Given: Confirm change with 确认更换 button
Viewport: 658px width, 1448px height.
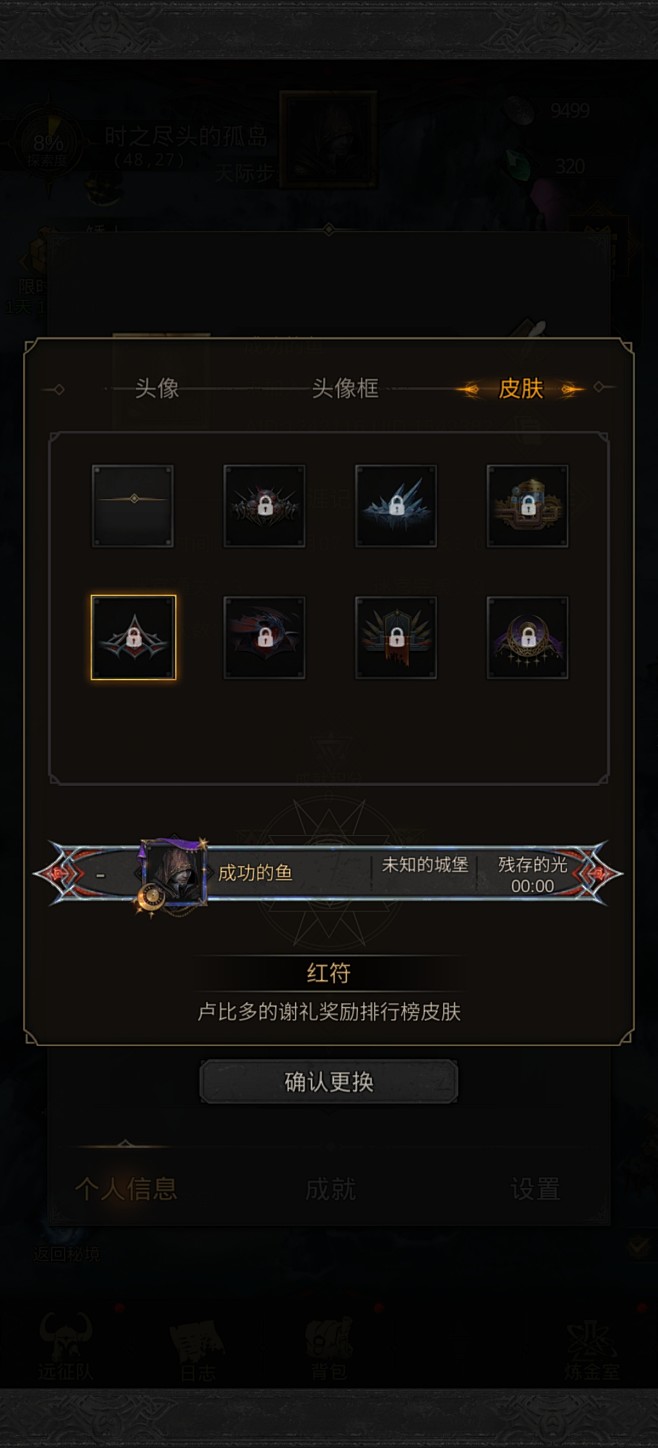Looking at the screenshot, I should pyautogui.click(x=329, y=1082).
